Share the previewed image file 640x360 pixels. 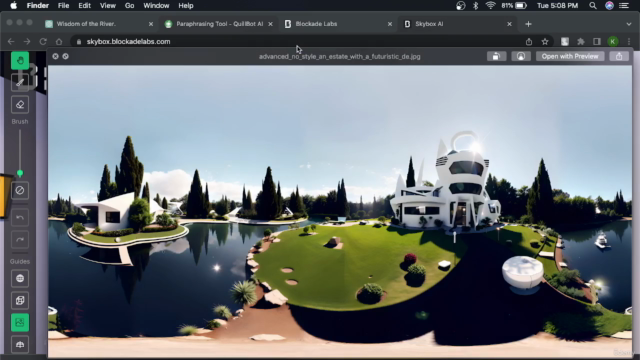[619, 56]
